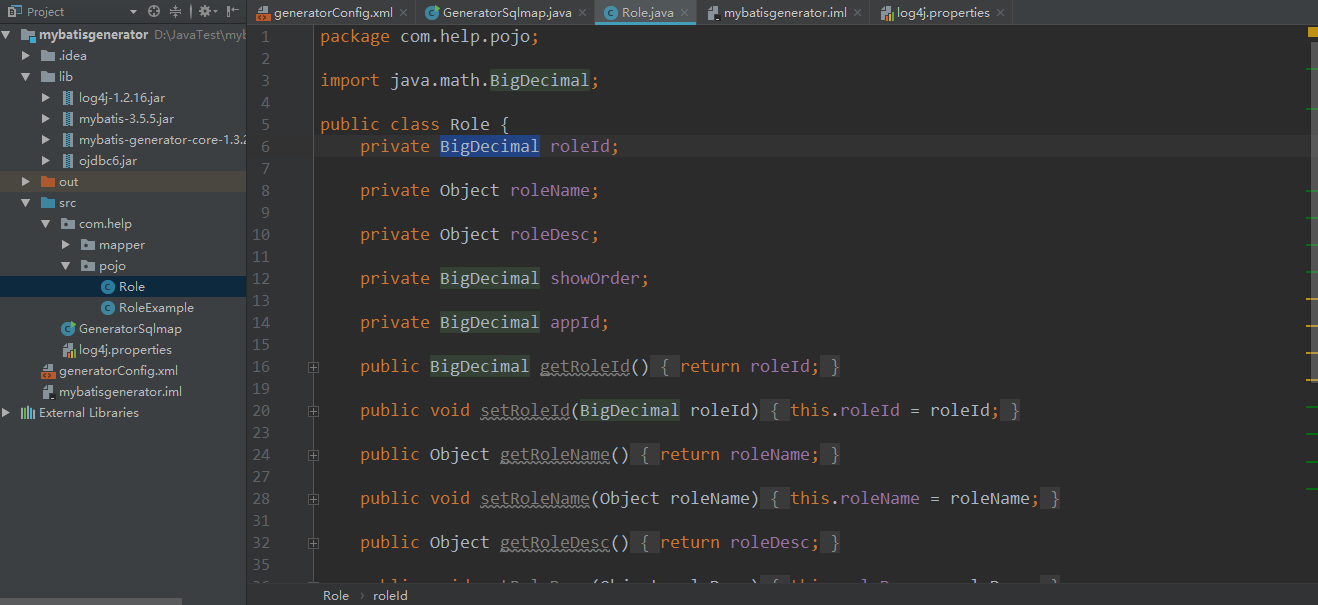Open the Project panel settings gear

point(205,12)
